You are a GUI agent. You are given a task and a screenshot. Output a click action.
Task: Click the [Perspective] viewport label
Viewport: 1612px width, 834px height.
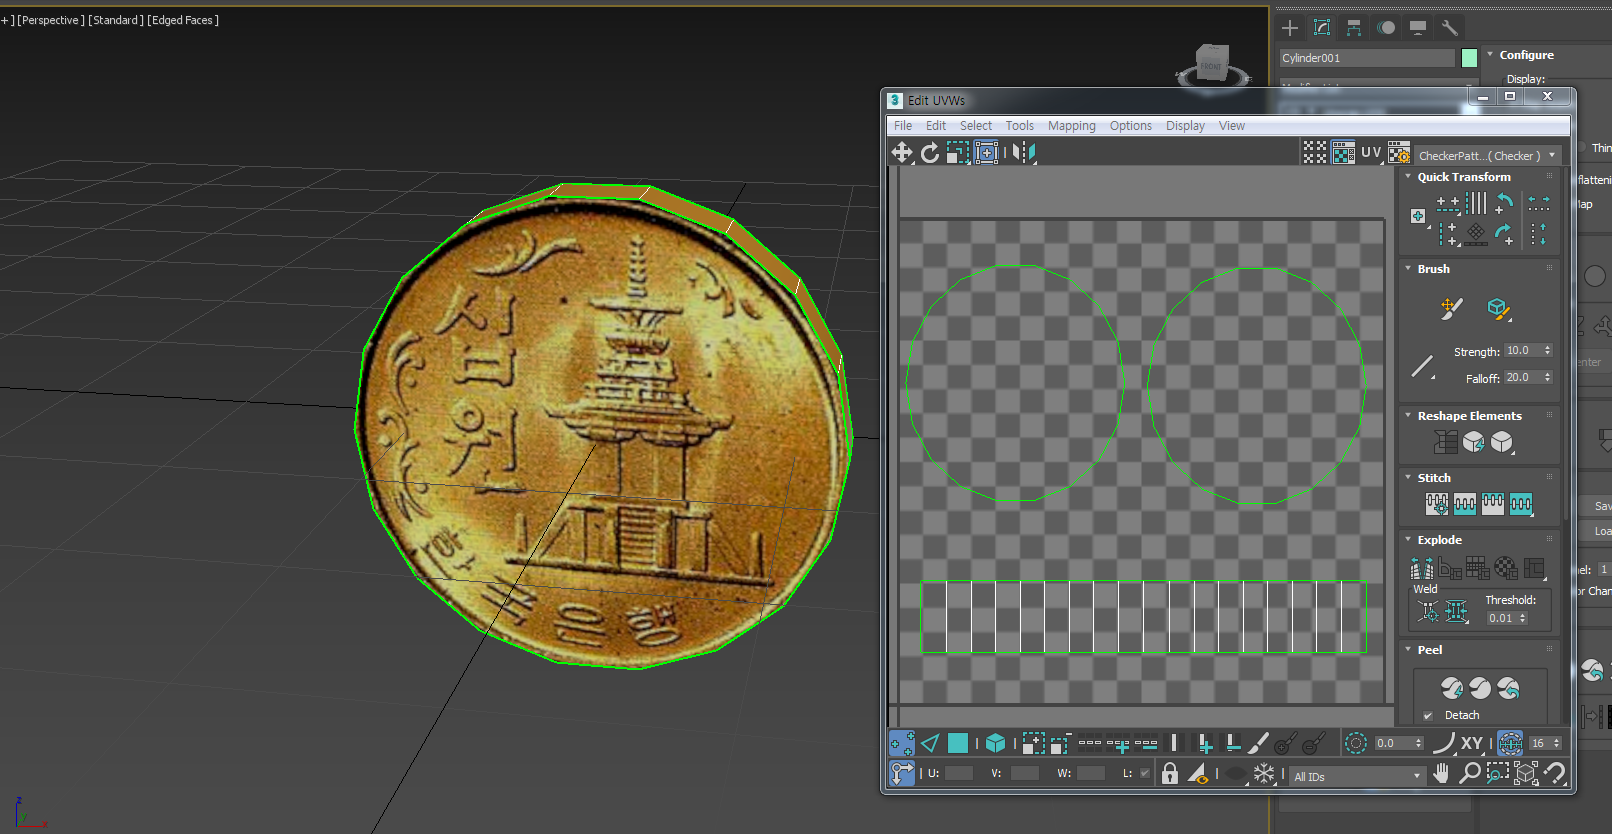pos(50,20)
